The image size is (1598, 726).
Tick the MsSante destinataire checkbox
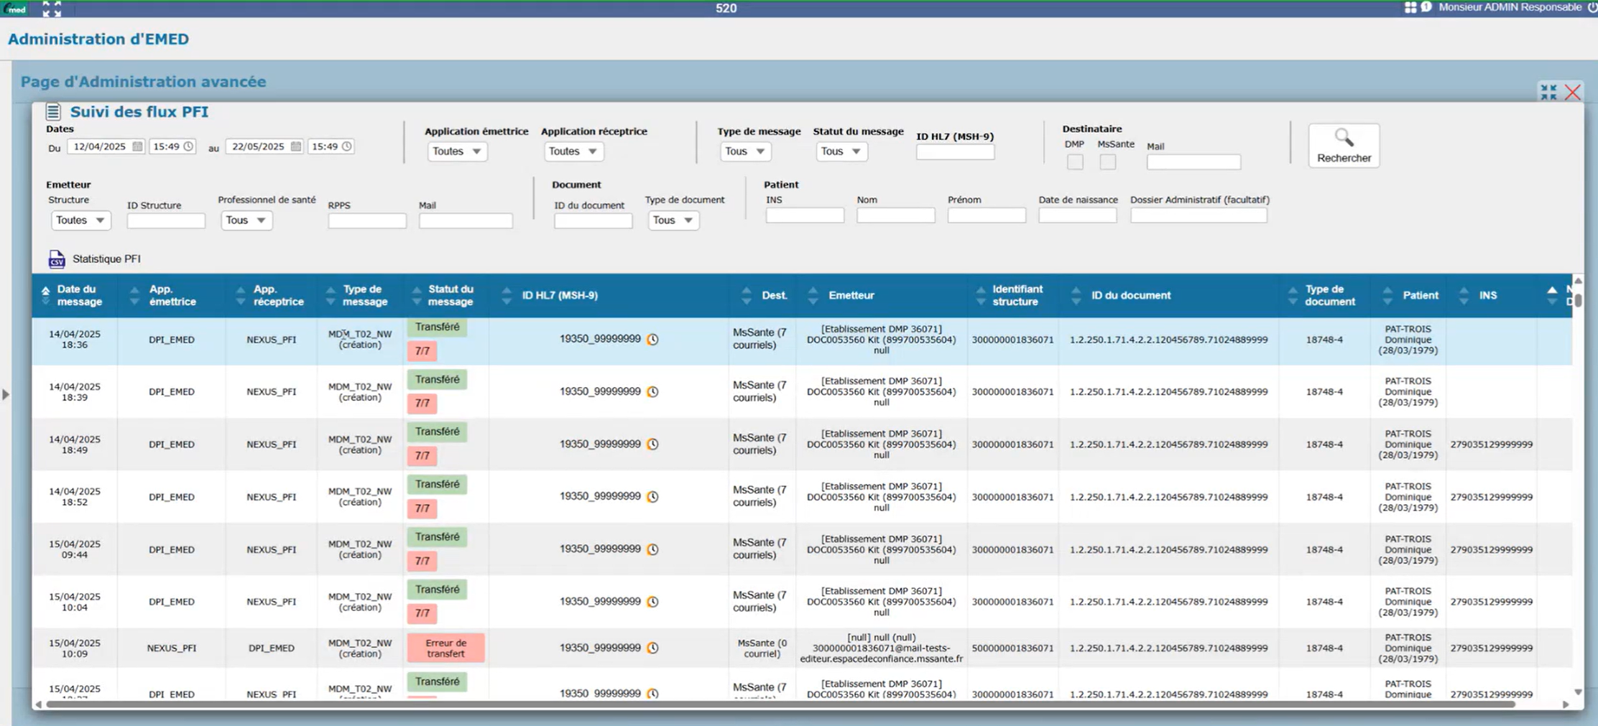[x=1108, y=162]
